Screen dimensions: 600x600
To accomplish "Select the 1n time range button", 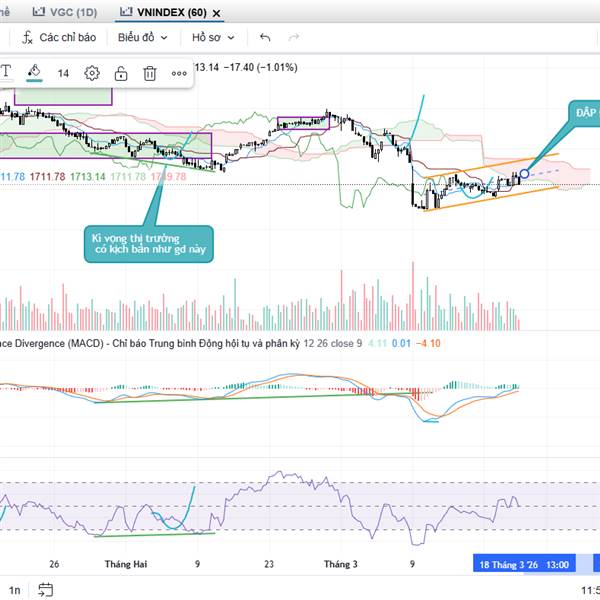I will click(x=14, y=588).
